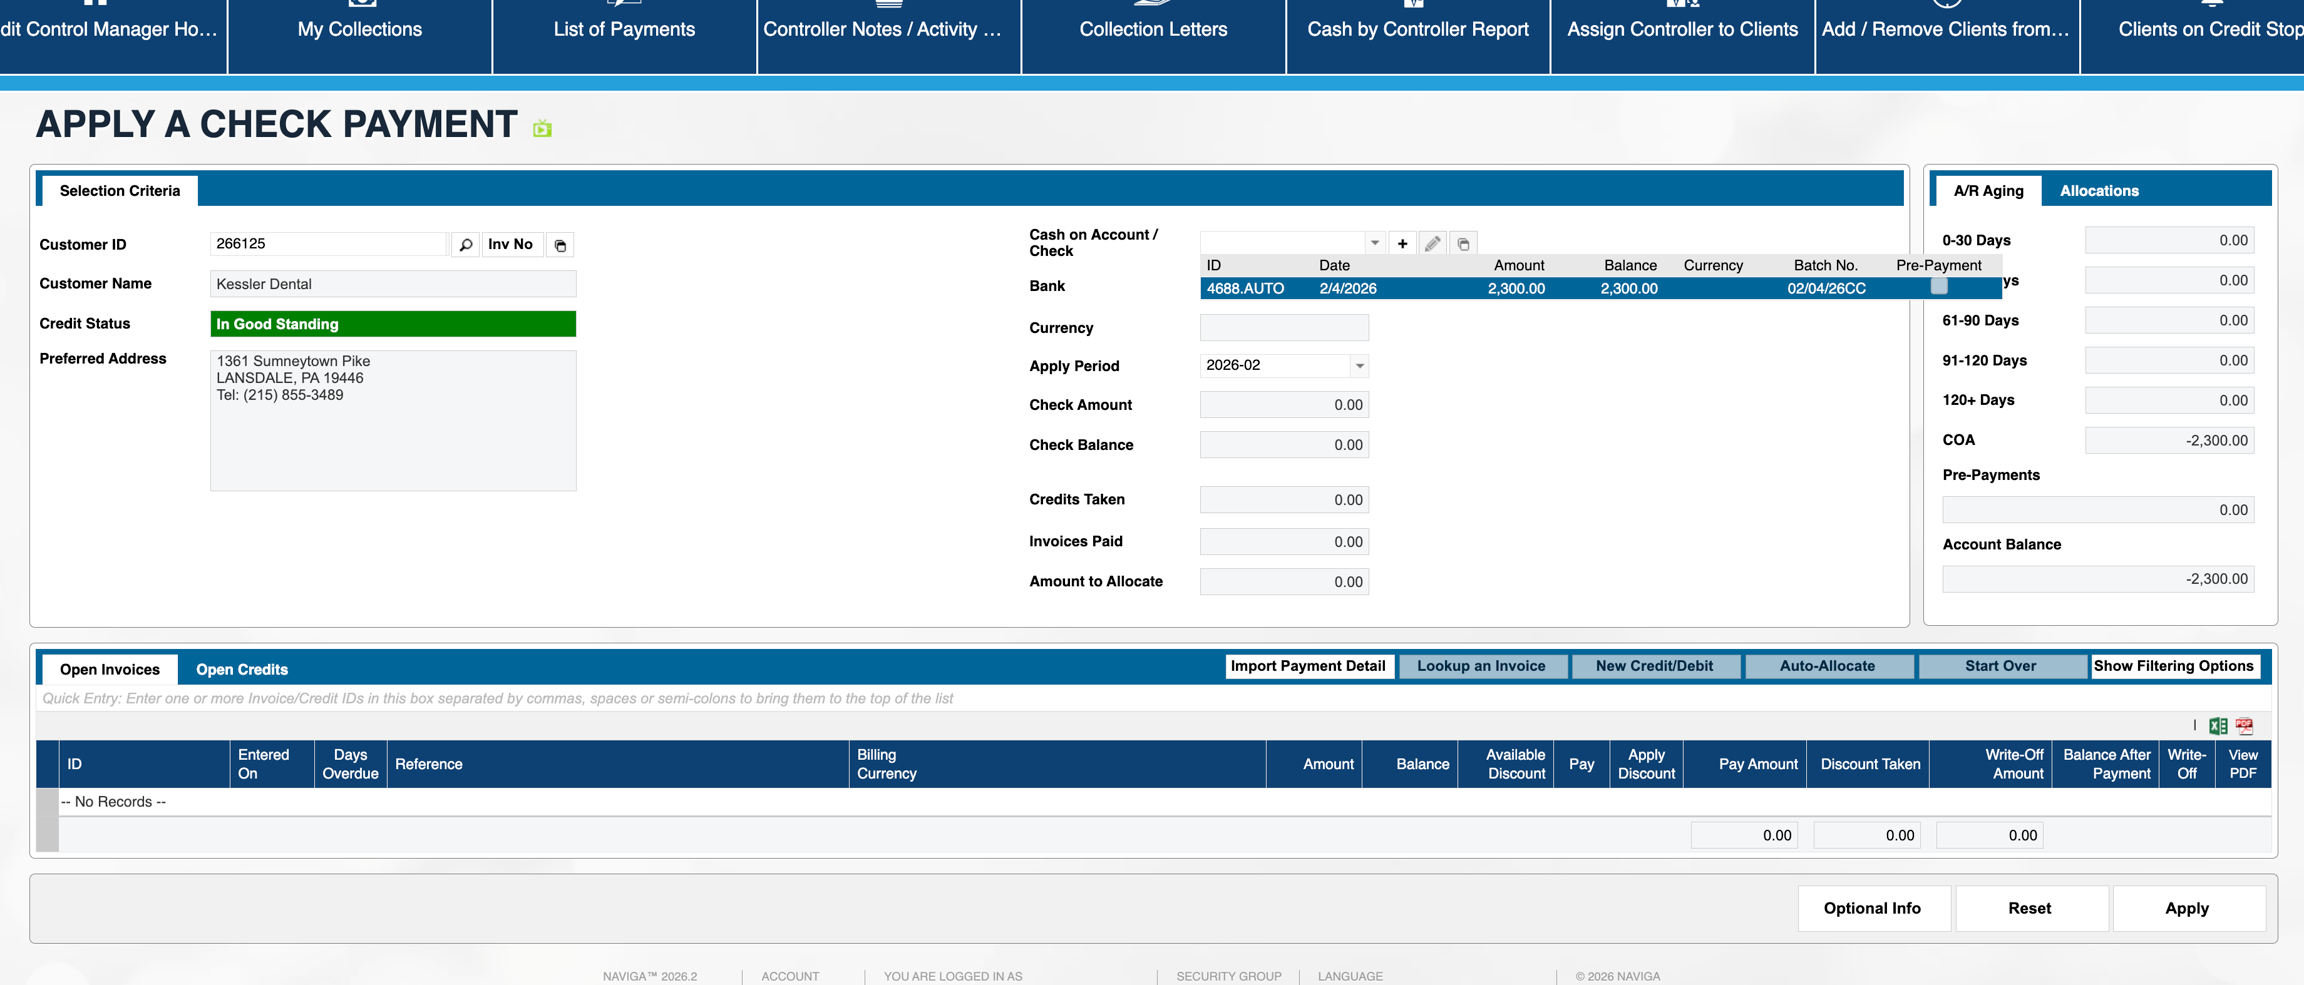Image resolution: width=2304 pixels, height=985 pixels.
Task: Select the 4688.AUTO check row
Action: (1500, 289)
